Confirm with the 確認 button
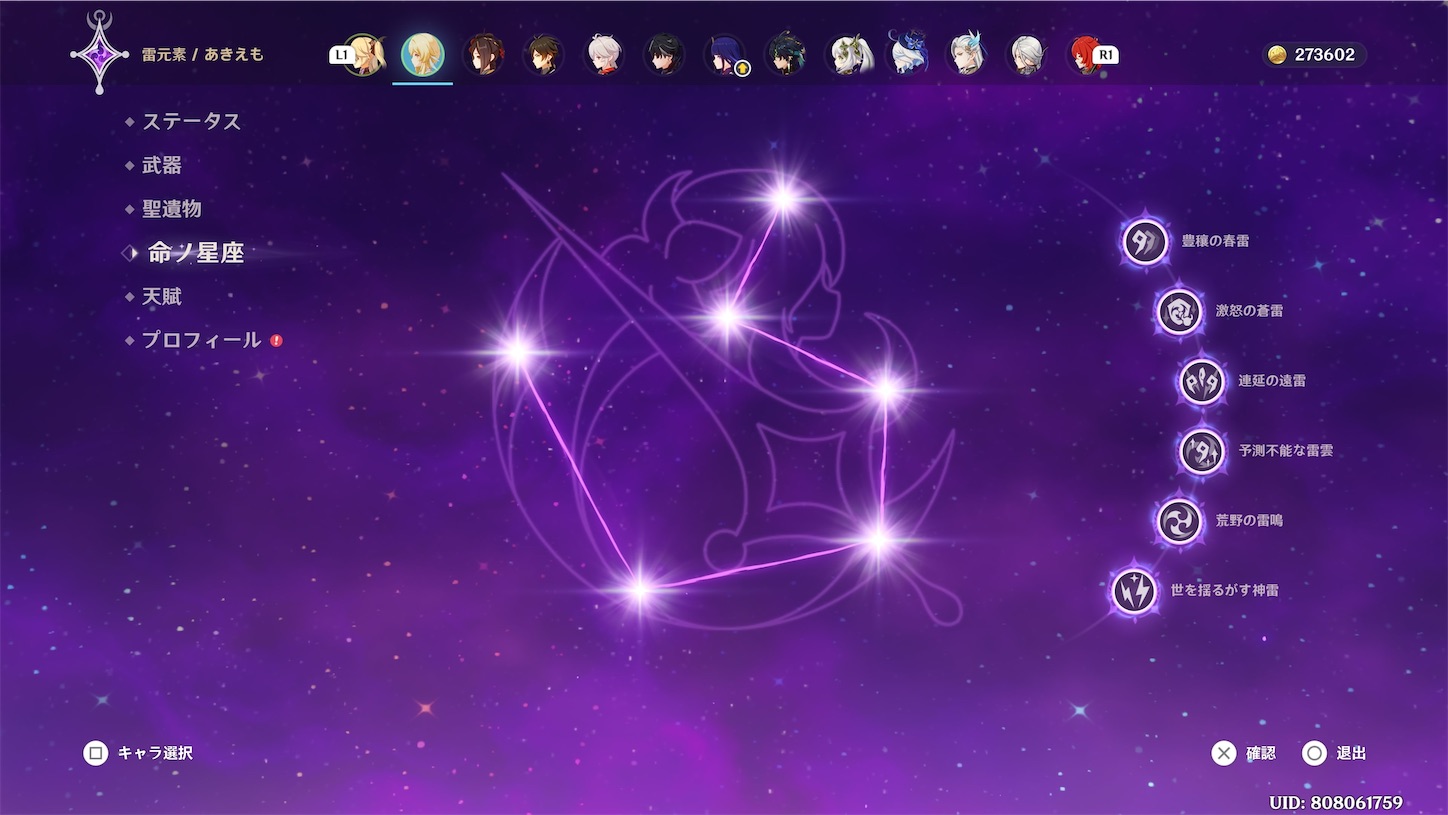 pyautogui.click(x=1244, y=753)
